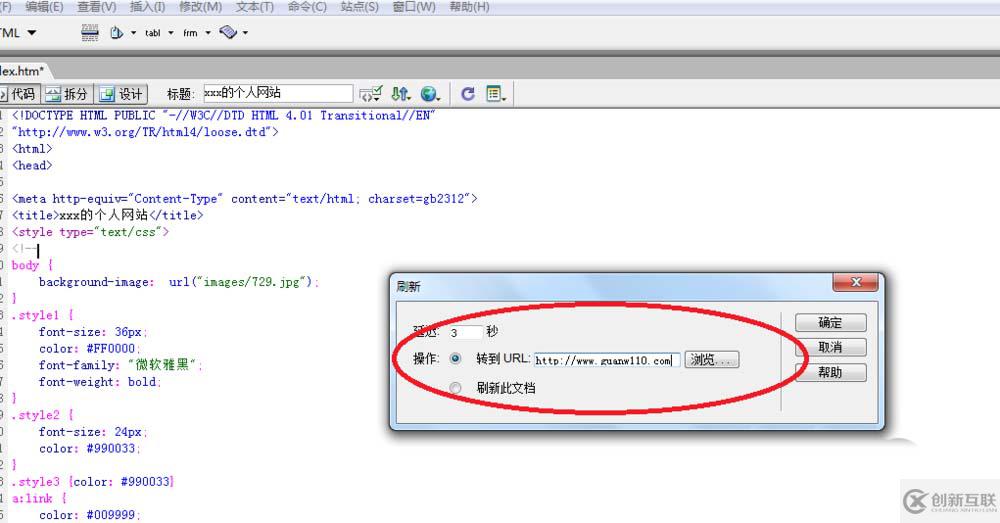This screenshot has height=523, width=1000.
Task: Select the 刷新此文档 radio button
Action: pyautogui.click(x=455, y=388)
